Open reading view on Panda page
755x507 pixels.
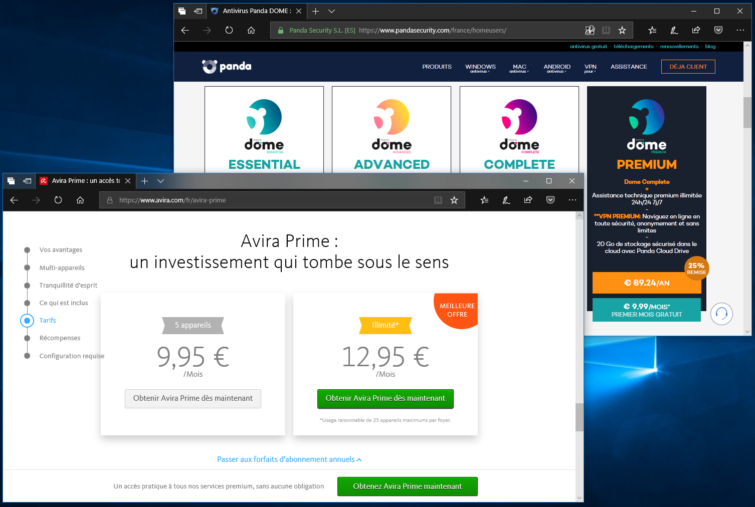pos(606,30)
